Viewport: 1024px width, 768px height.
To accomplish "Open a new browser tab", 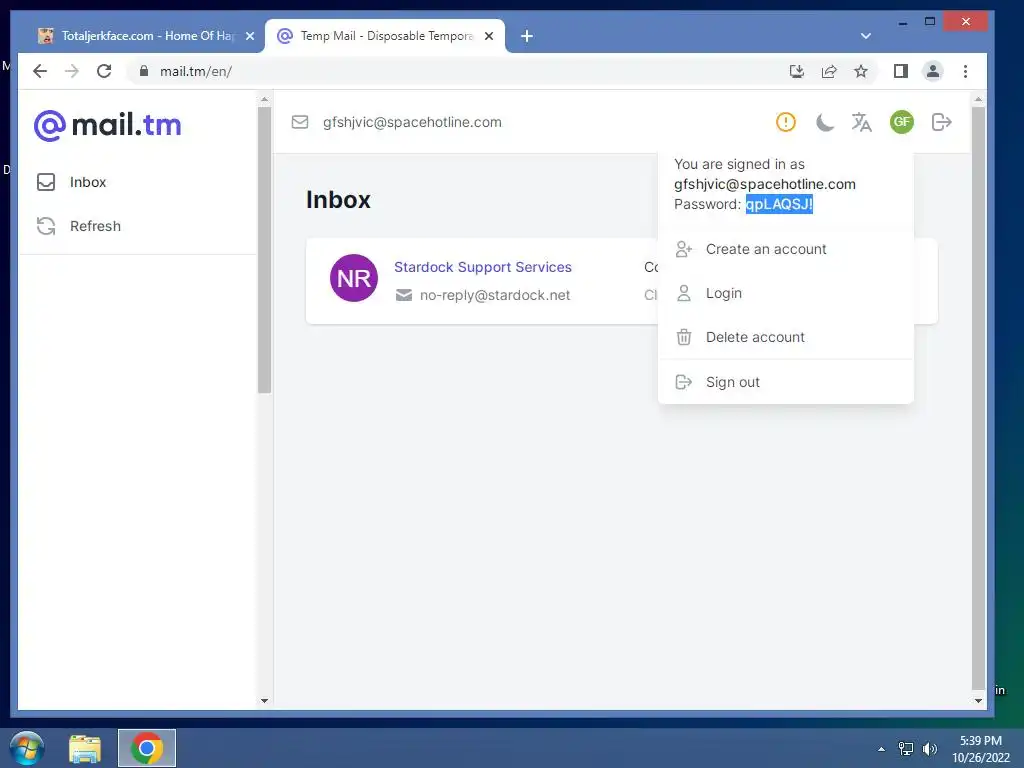I will coord(527,37).
